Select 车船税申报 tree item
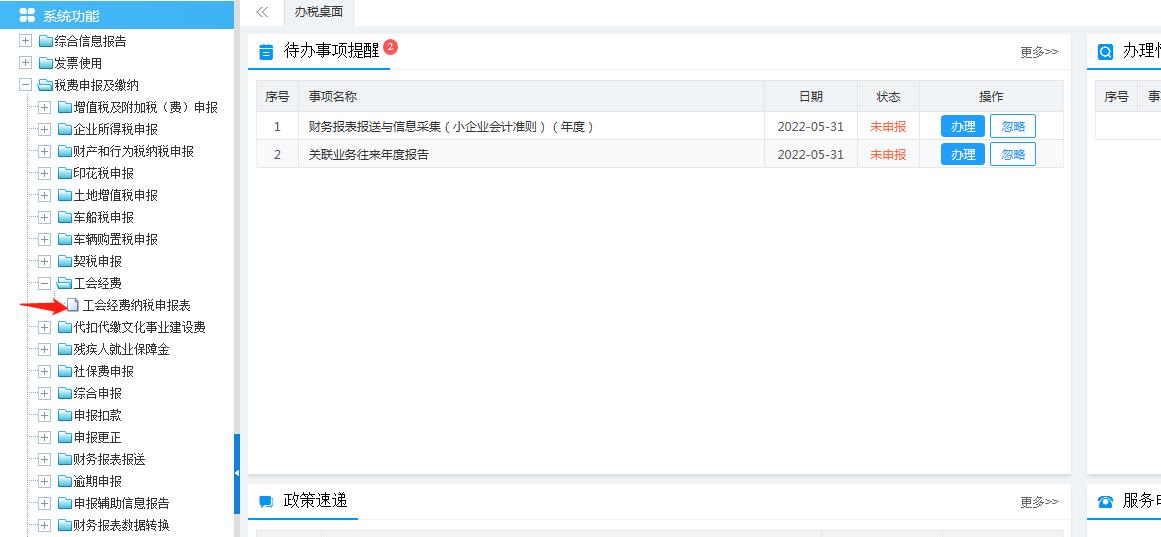Image resolution: width=1161 pixels, height=537 pixels. coord(104,218)
